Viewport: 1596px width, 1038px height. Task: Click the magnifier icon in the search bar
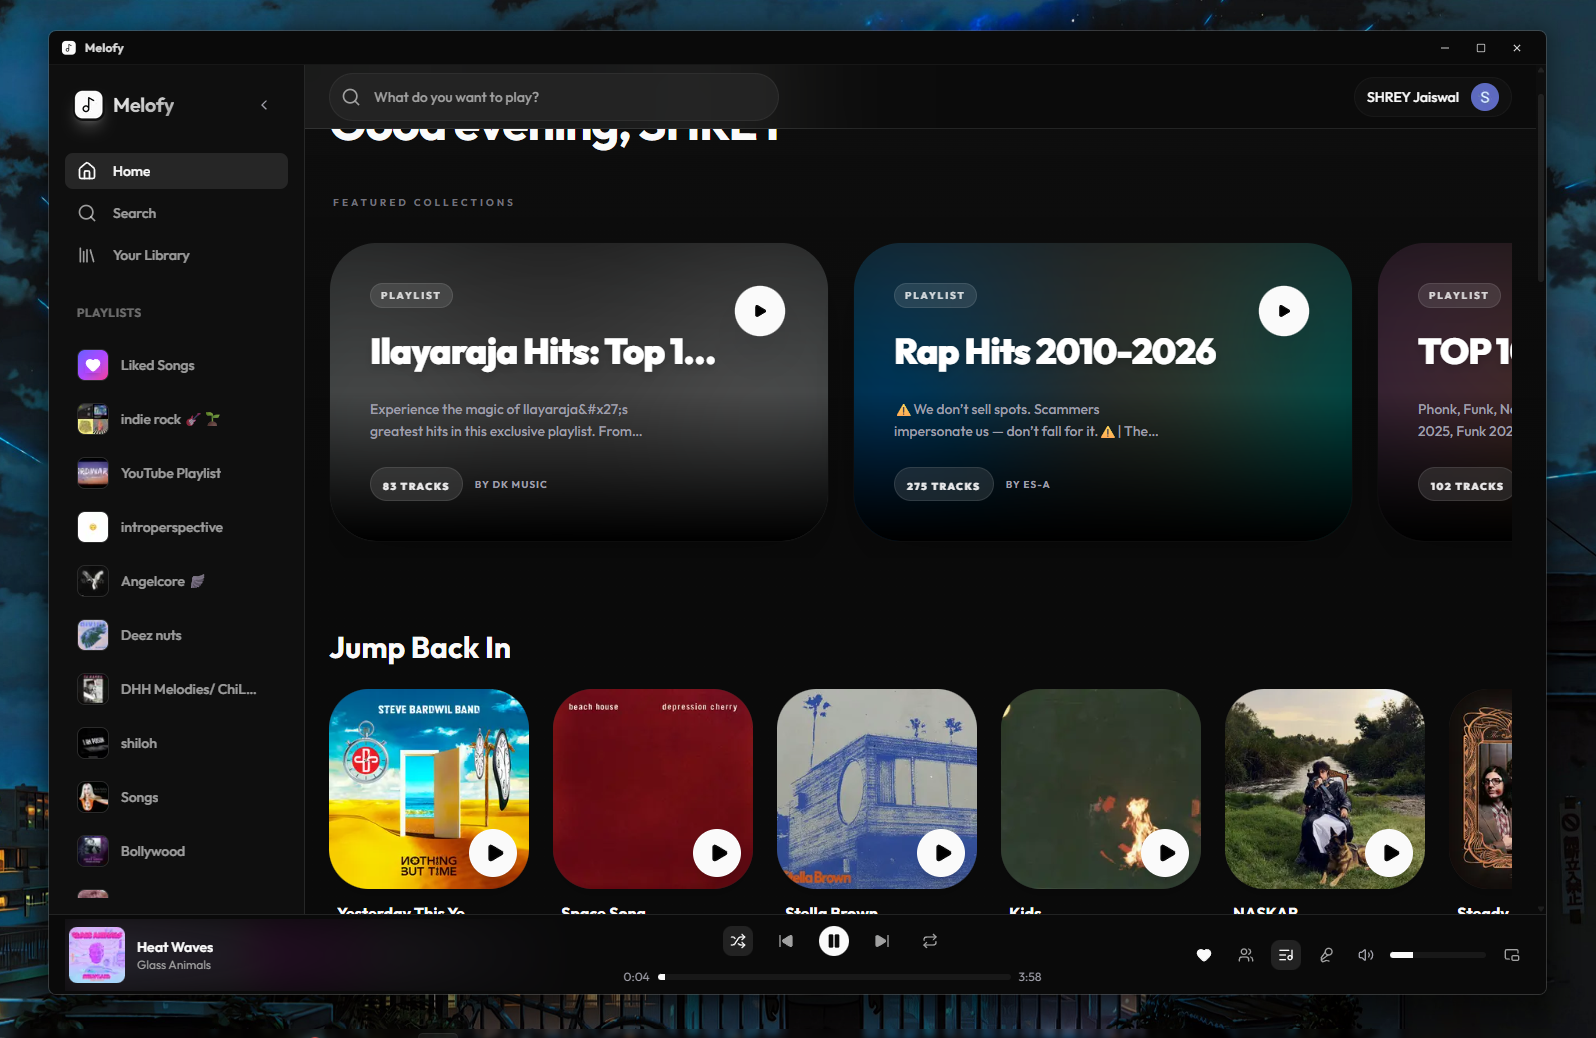pyautogui.click(x=351, y=97)
